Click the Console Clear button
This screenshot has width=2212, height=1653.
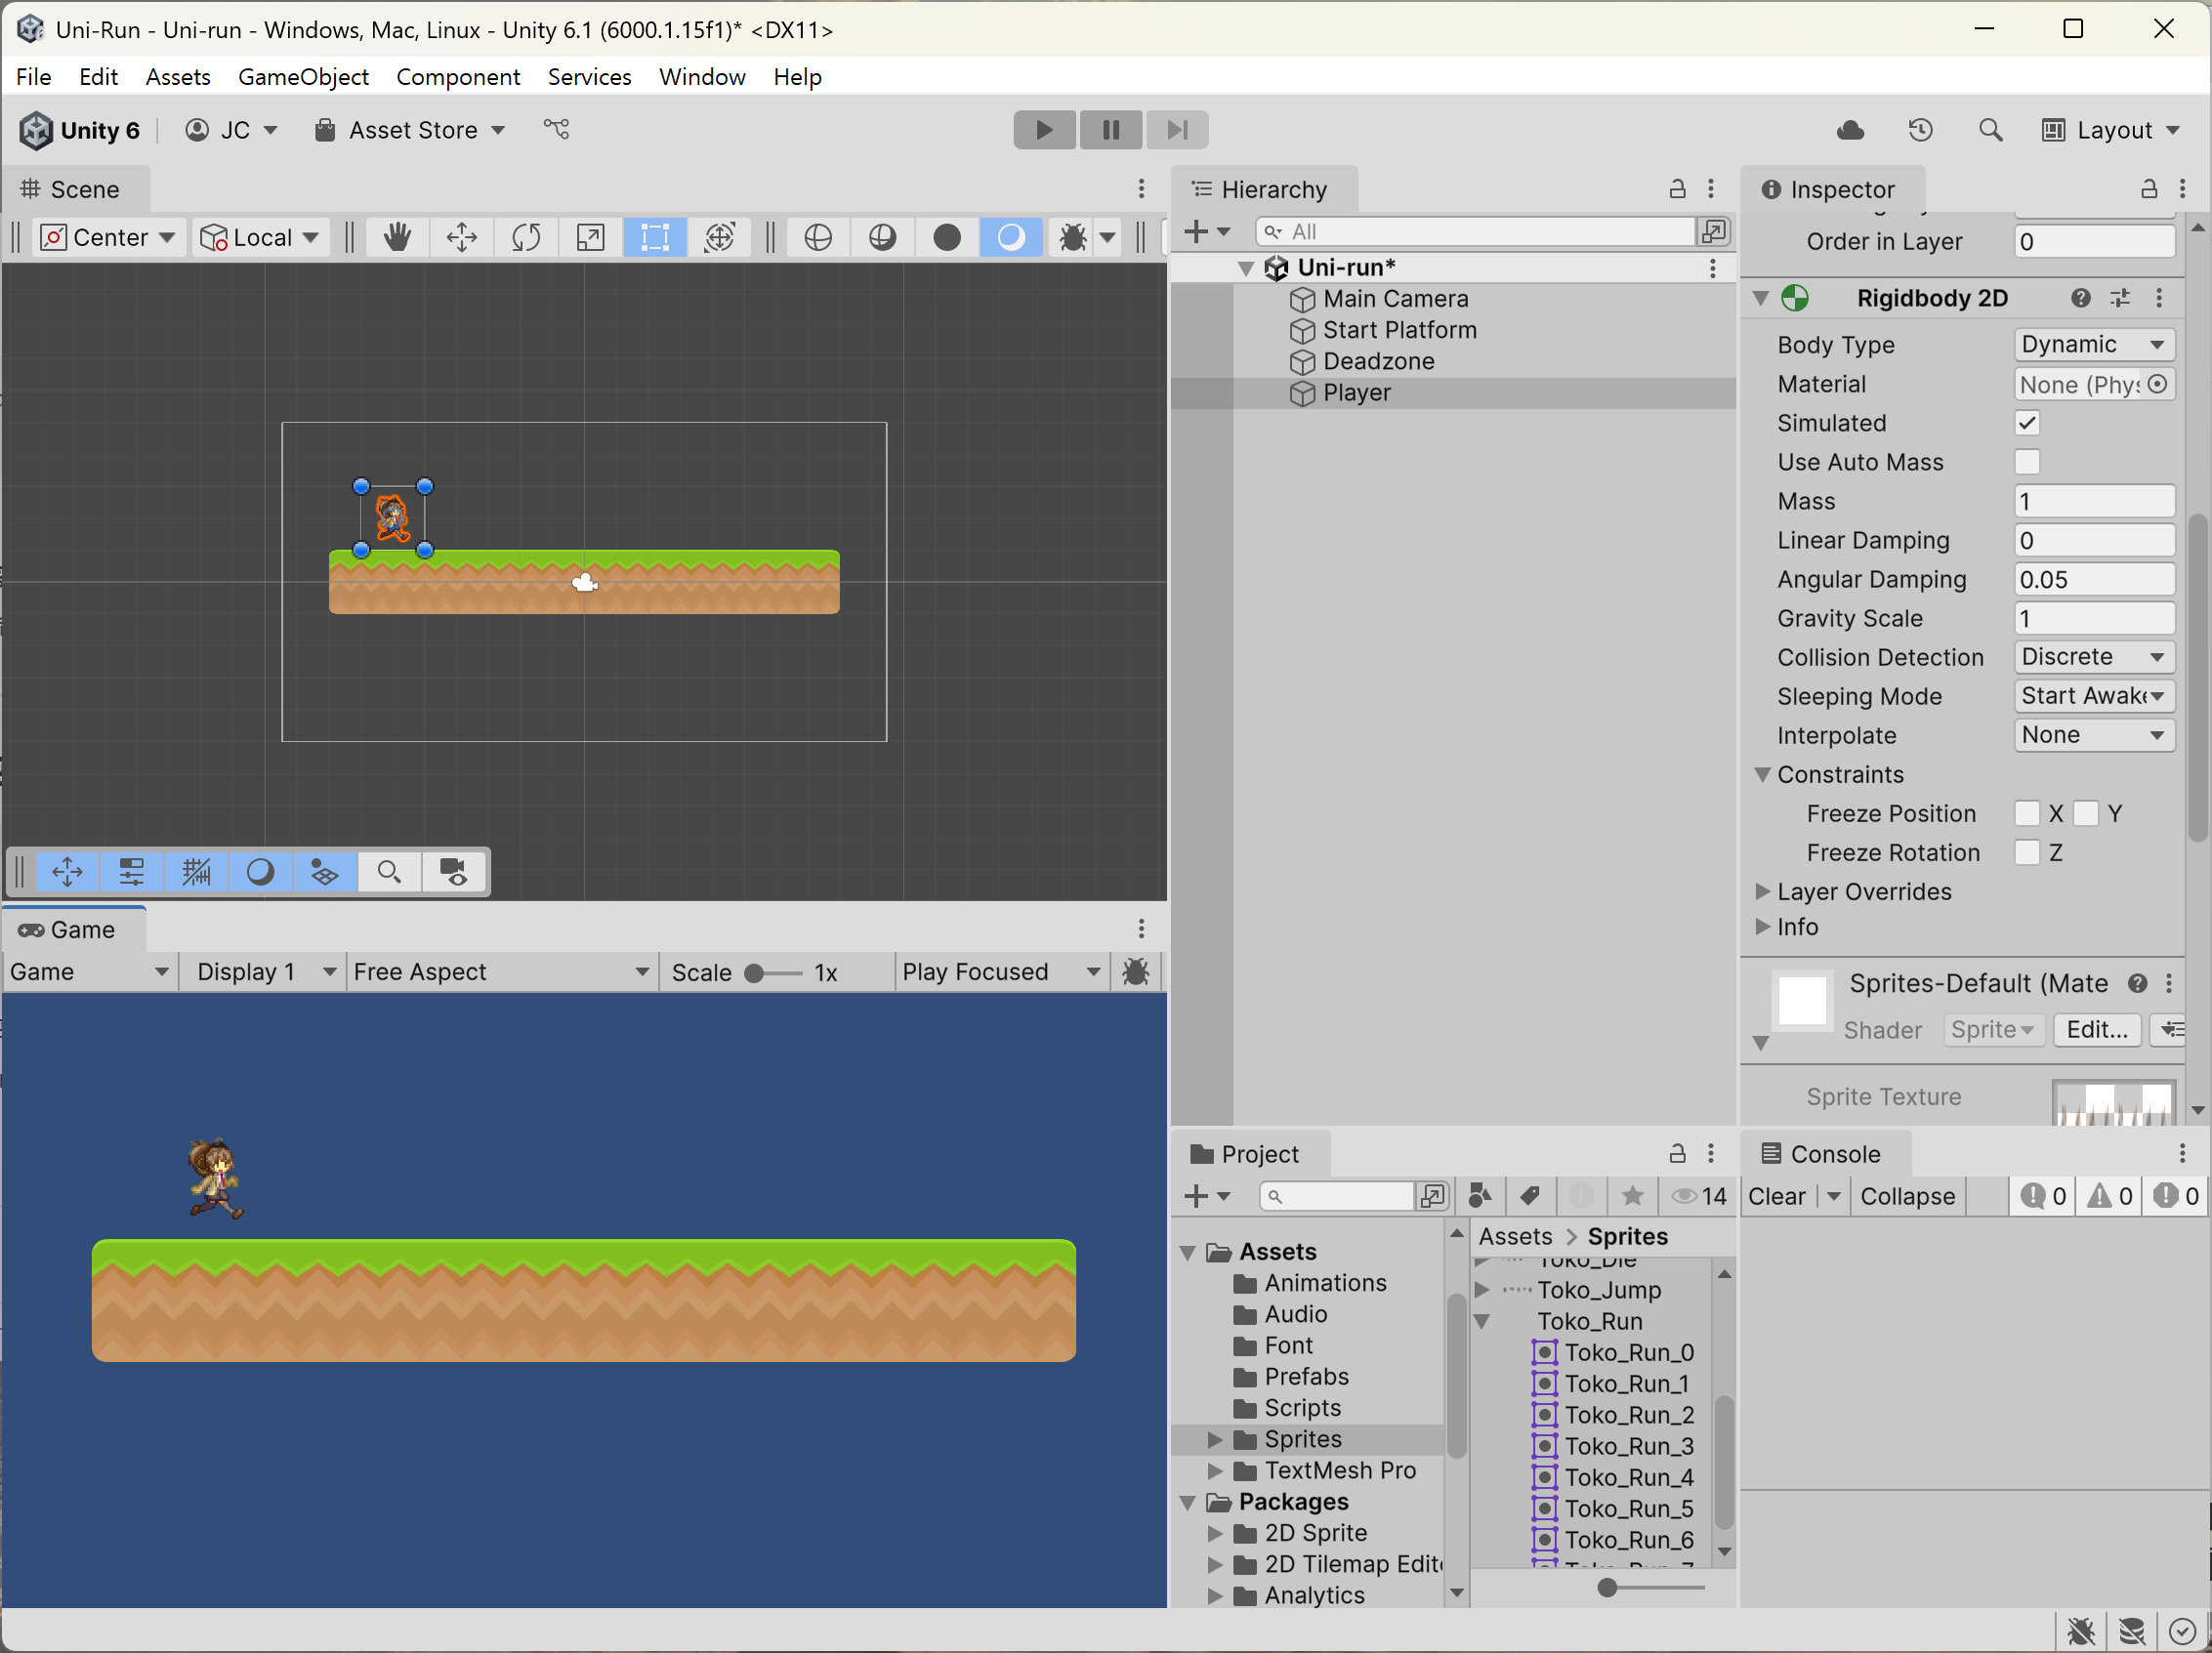pyautogui.click(x=1776, y=1196)
